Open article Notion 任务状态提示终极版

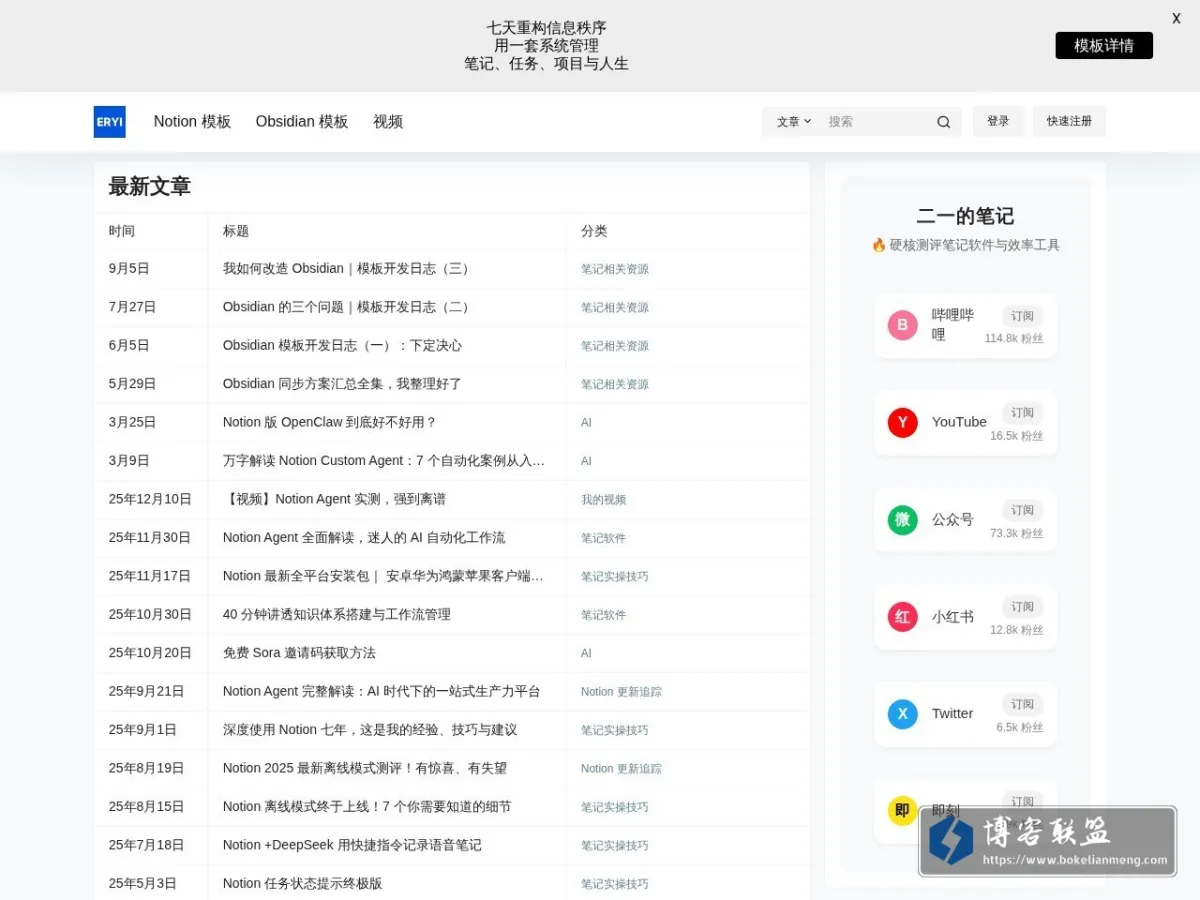click(x=302, y=884)
